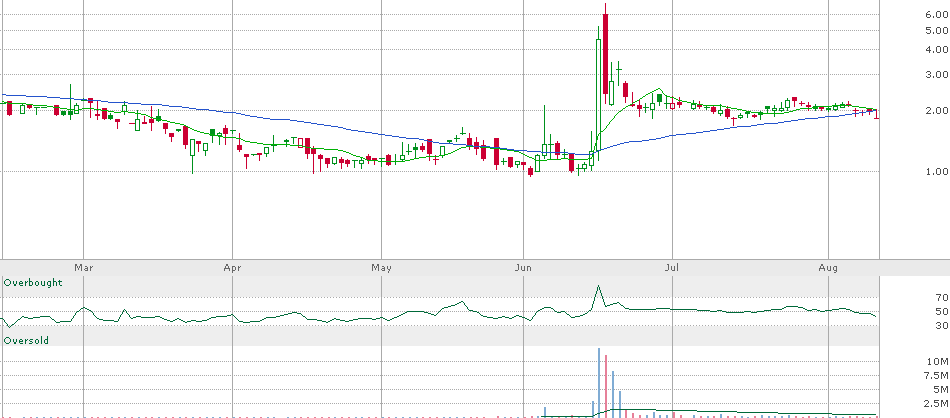This screenshot has height=418, width=950.
Task: Click the 70 RSI scale value
Action: (x=941, y=297)
